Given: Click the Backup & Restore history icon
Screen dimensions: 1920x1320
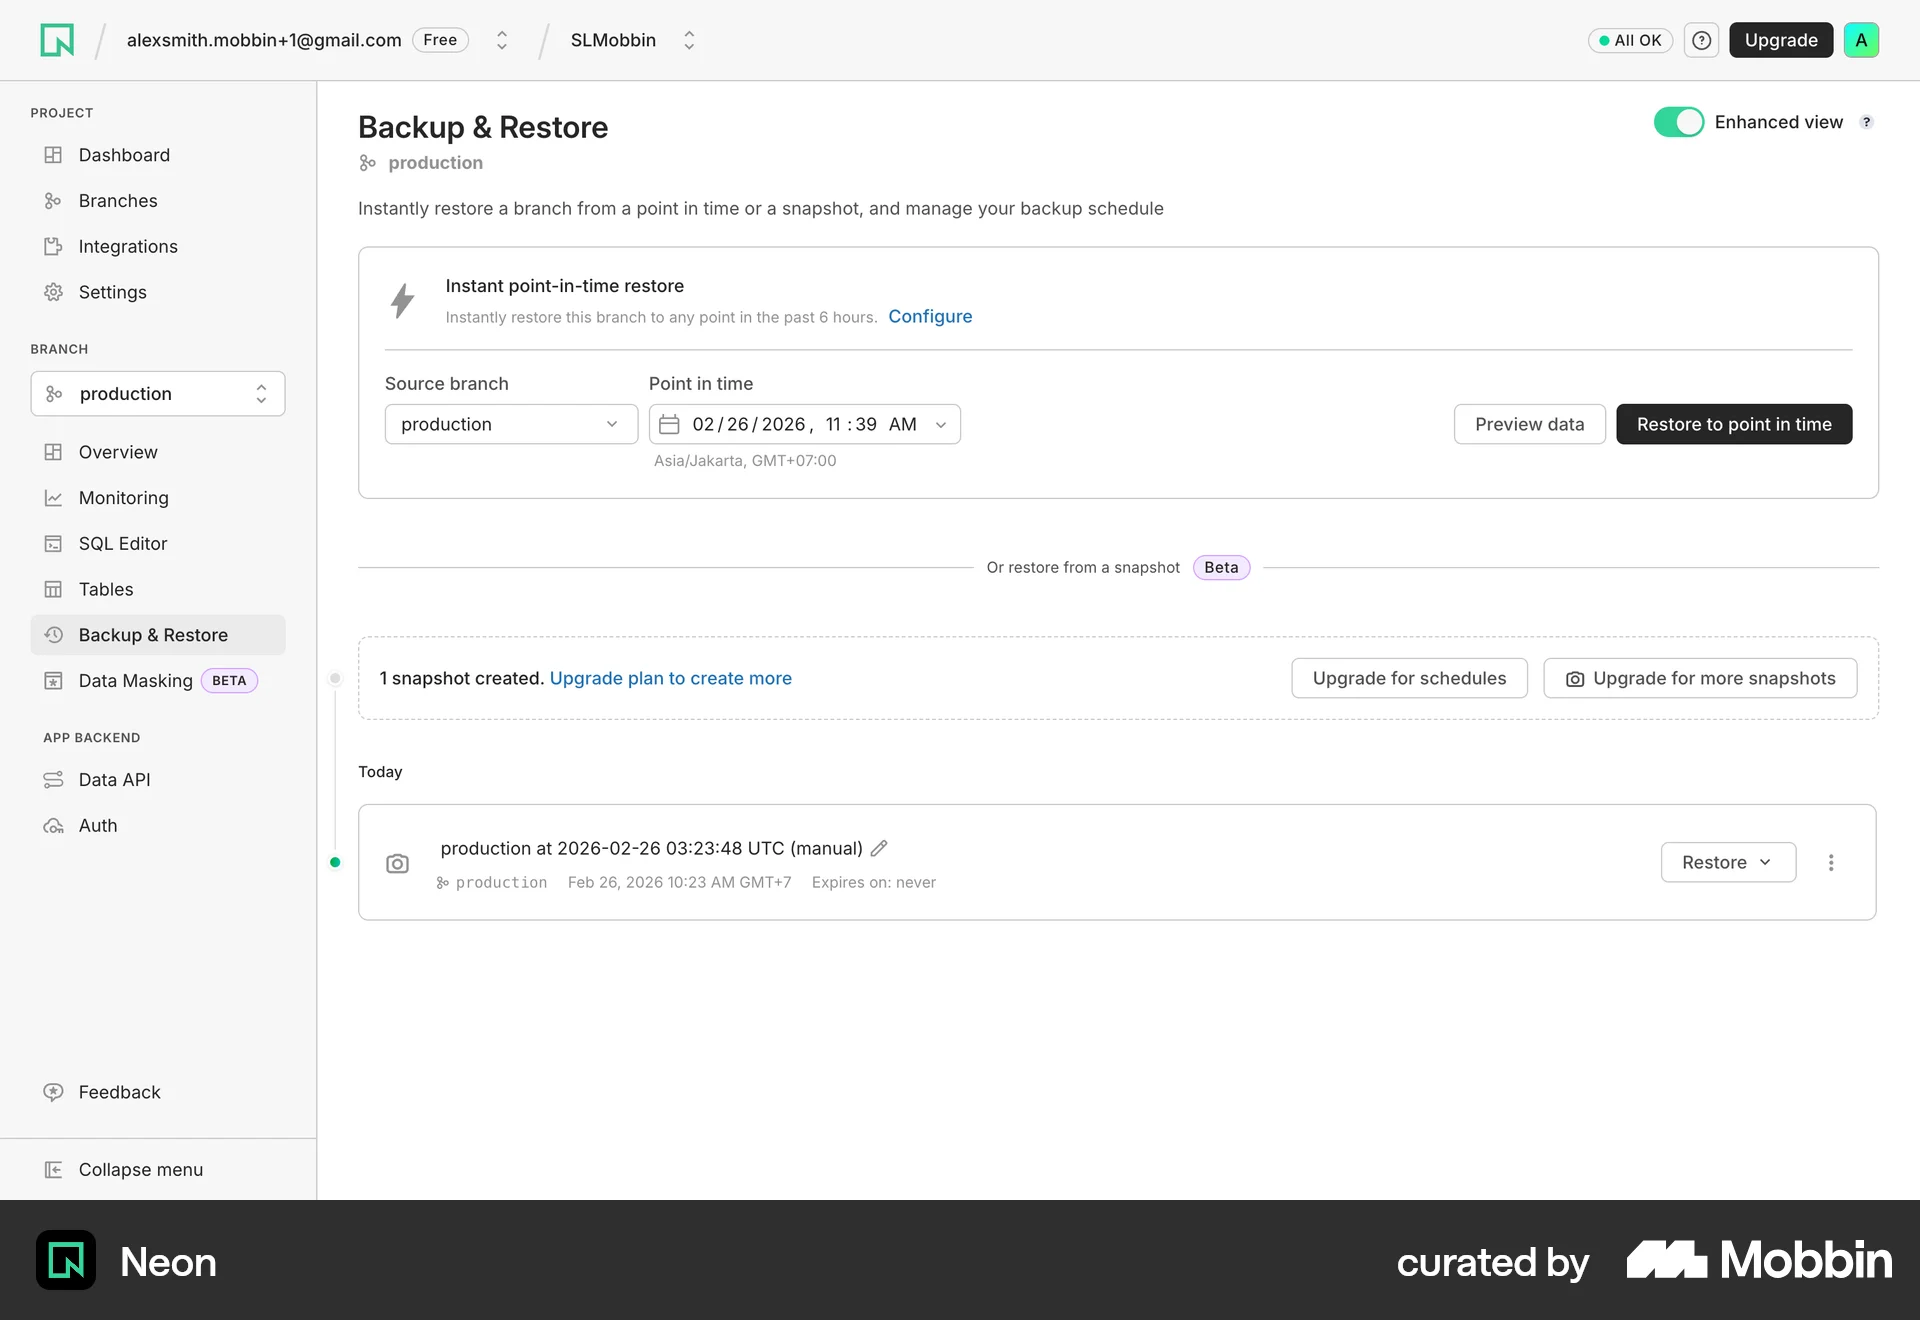Looking at the screenshot, I should 53,635.
